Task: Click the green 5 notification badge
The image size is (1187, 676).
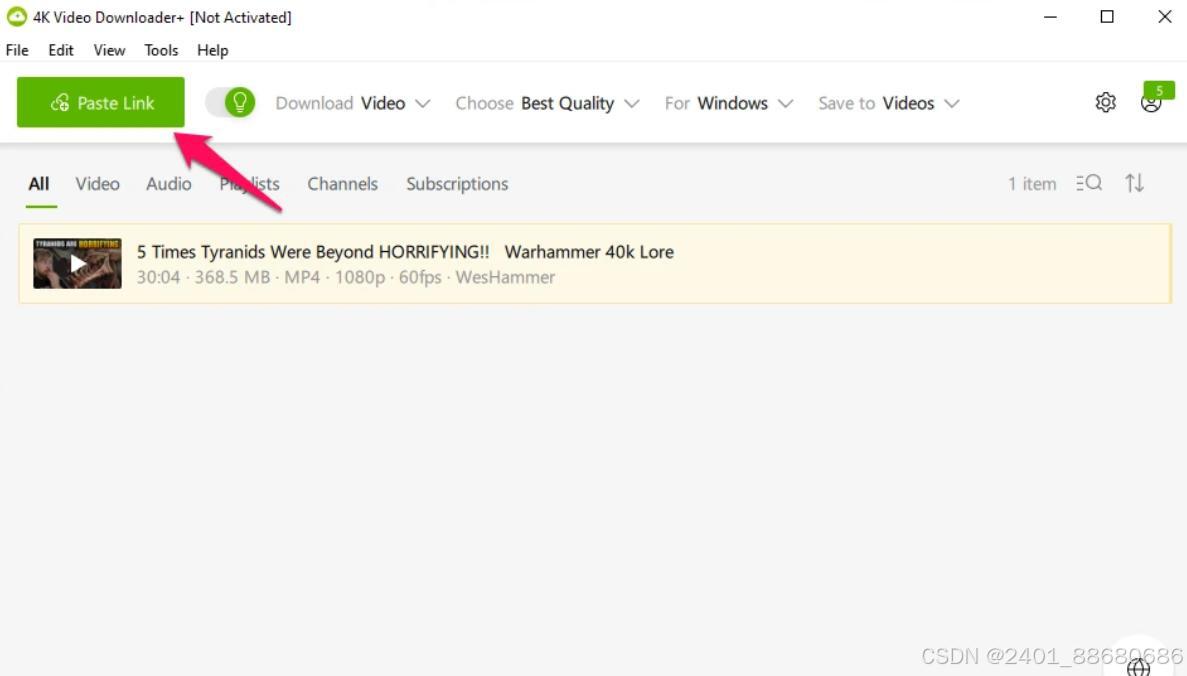Action: tap(1159, 90)
